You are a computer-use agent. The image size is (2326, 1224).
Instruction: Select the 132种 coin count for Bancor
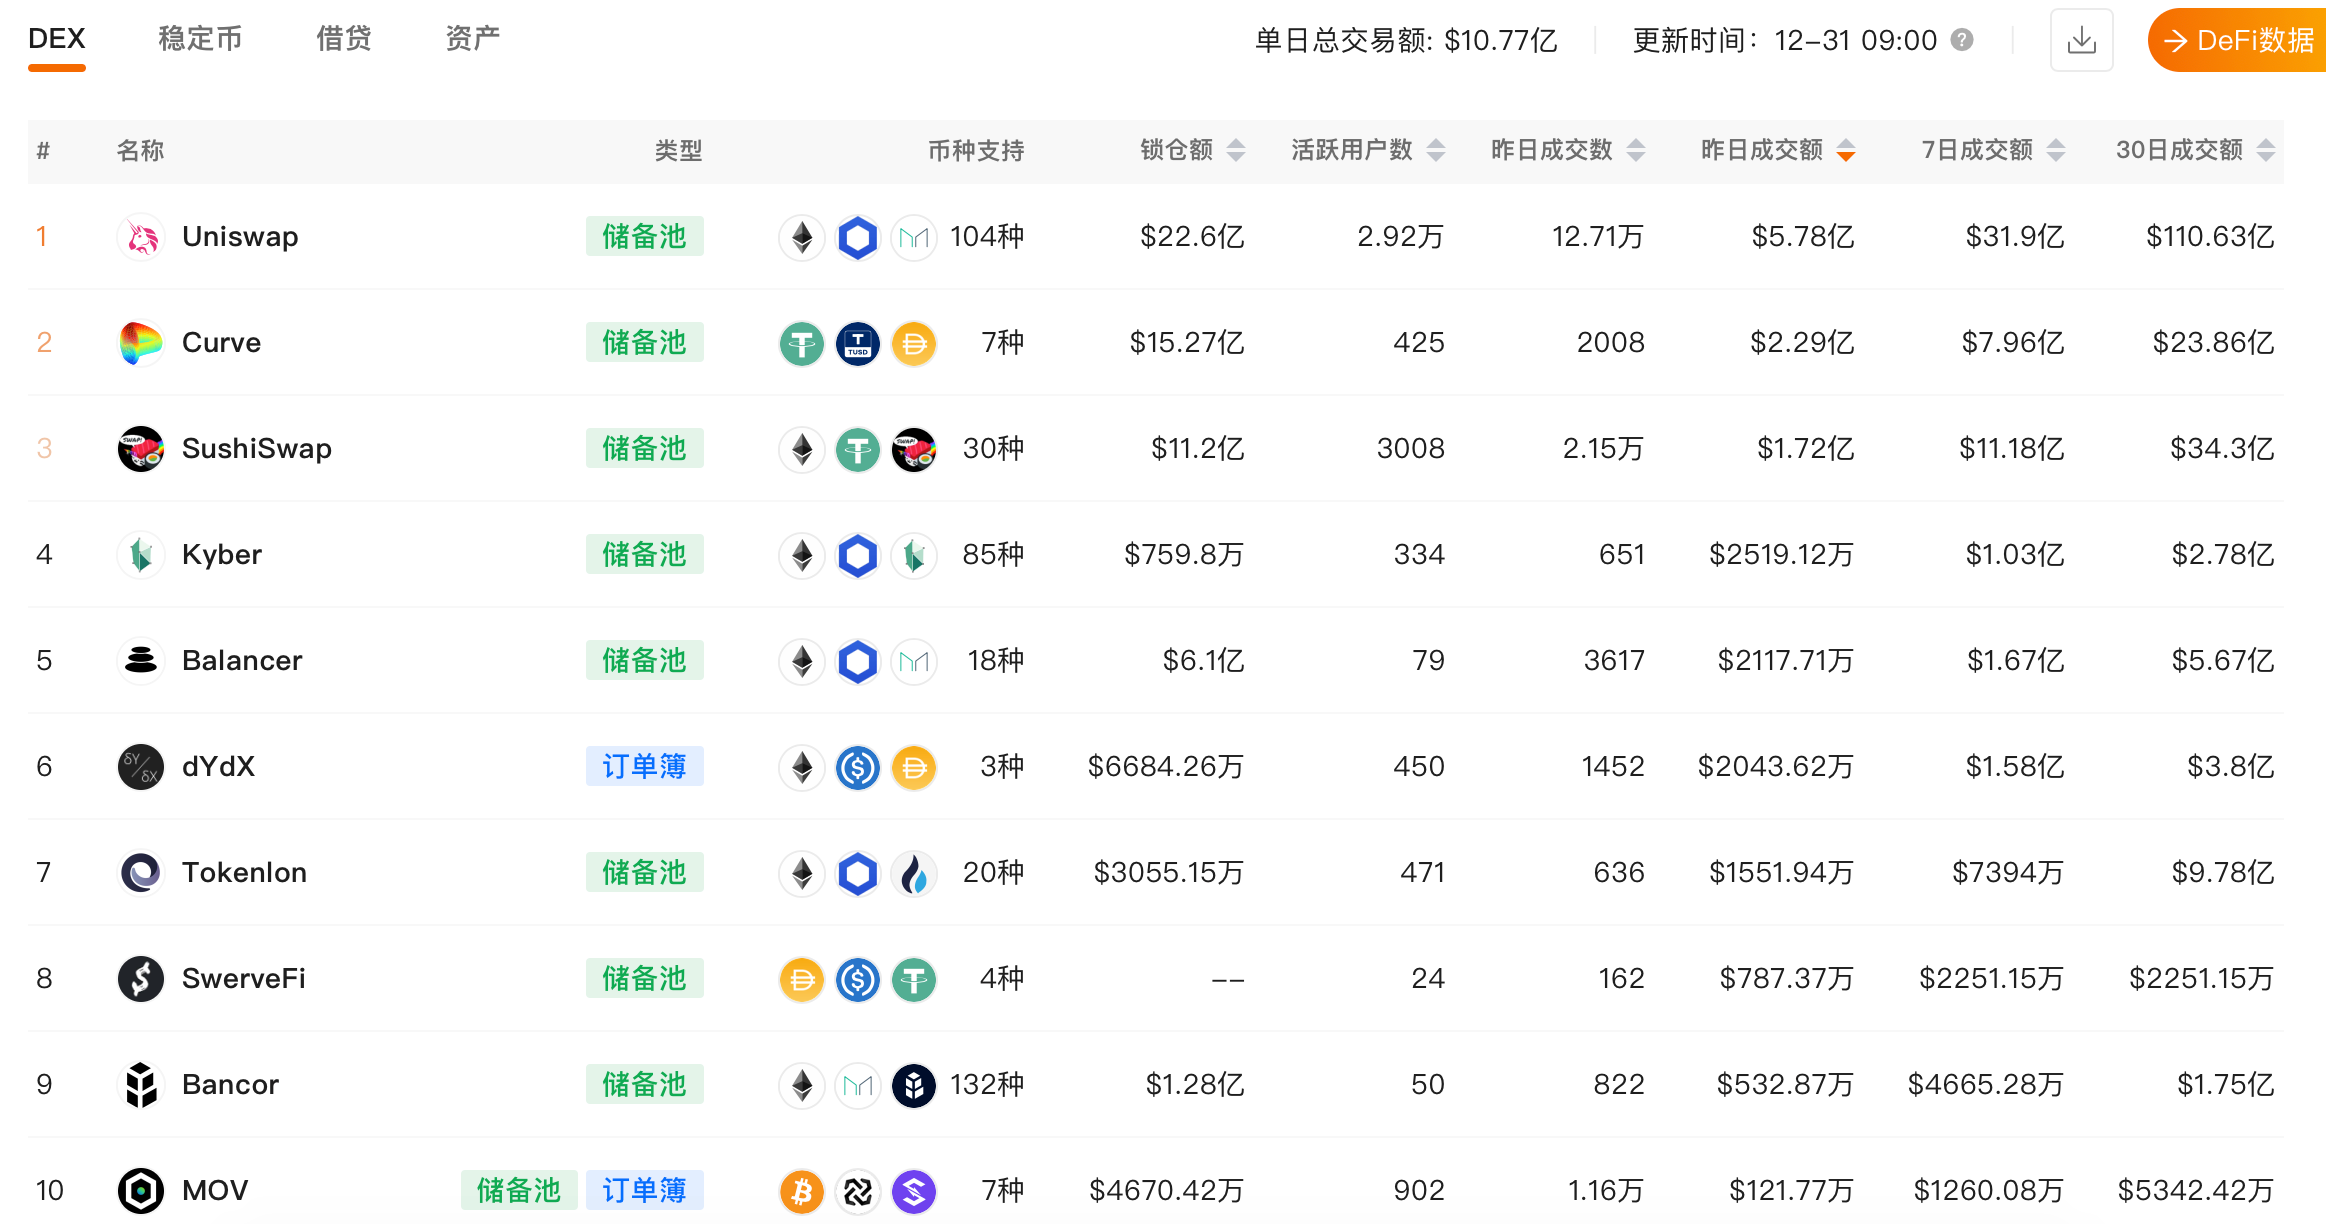[987, 1085]
